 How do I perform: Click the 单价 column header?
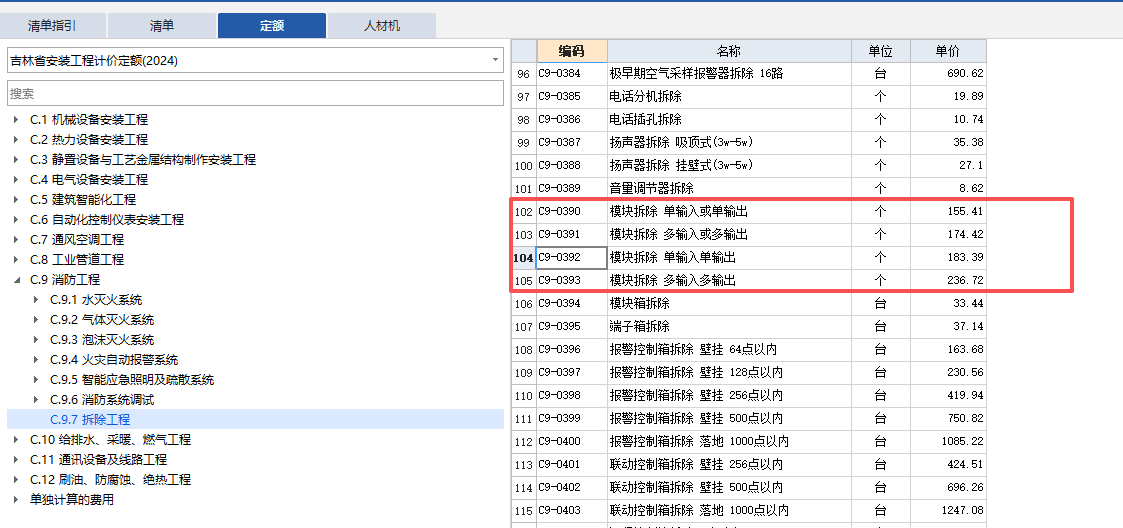947,51
